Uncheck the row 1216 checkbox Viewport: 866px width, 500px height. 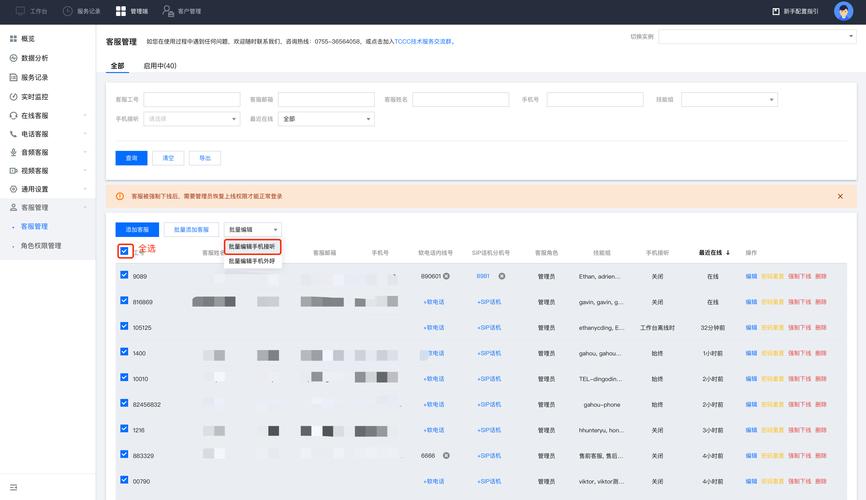(x=124, y=428)
